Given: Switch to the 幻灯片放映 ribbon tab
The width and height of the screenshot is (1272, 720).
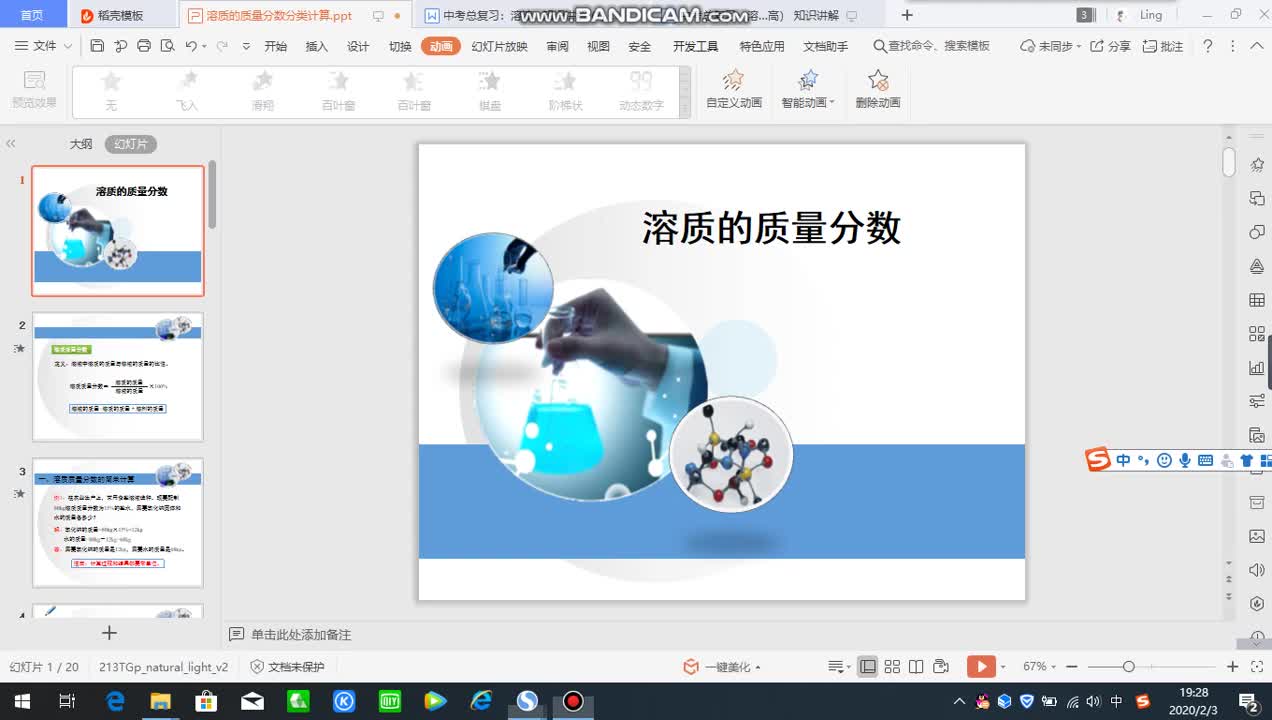Looking at the screenshot, I should 499,45.
